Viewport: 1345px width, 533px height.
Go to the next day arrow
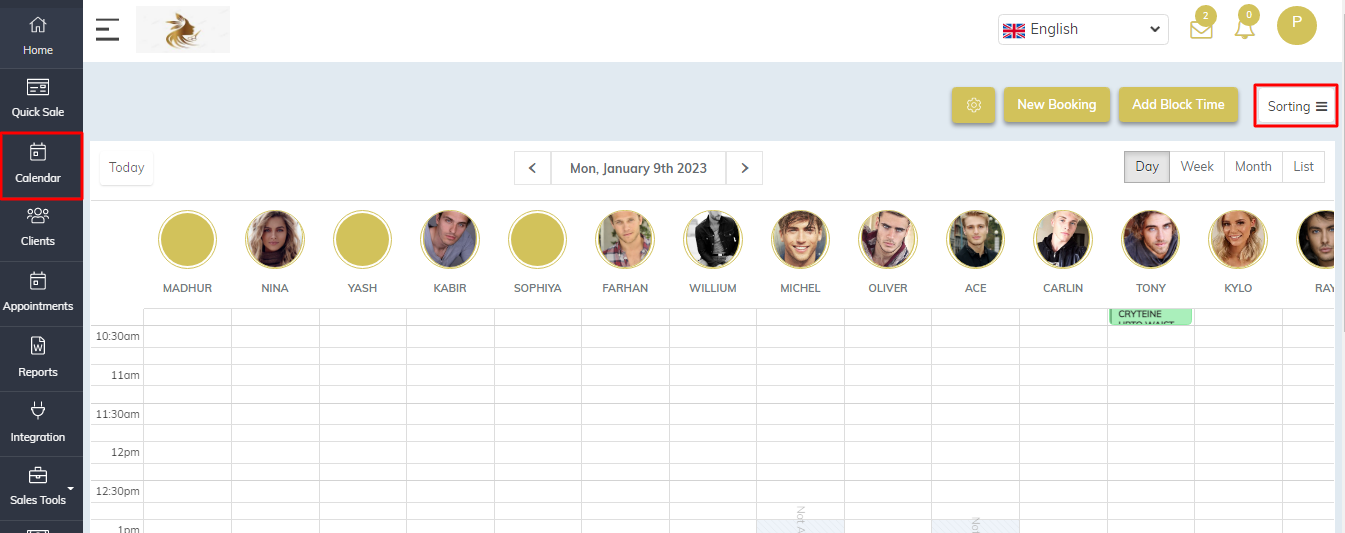[x=744, y=168]
